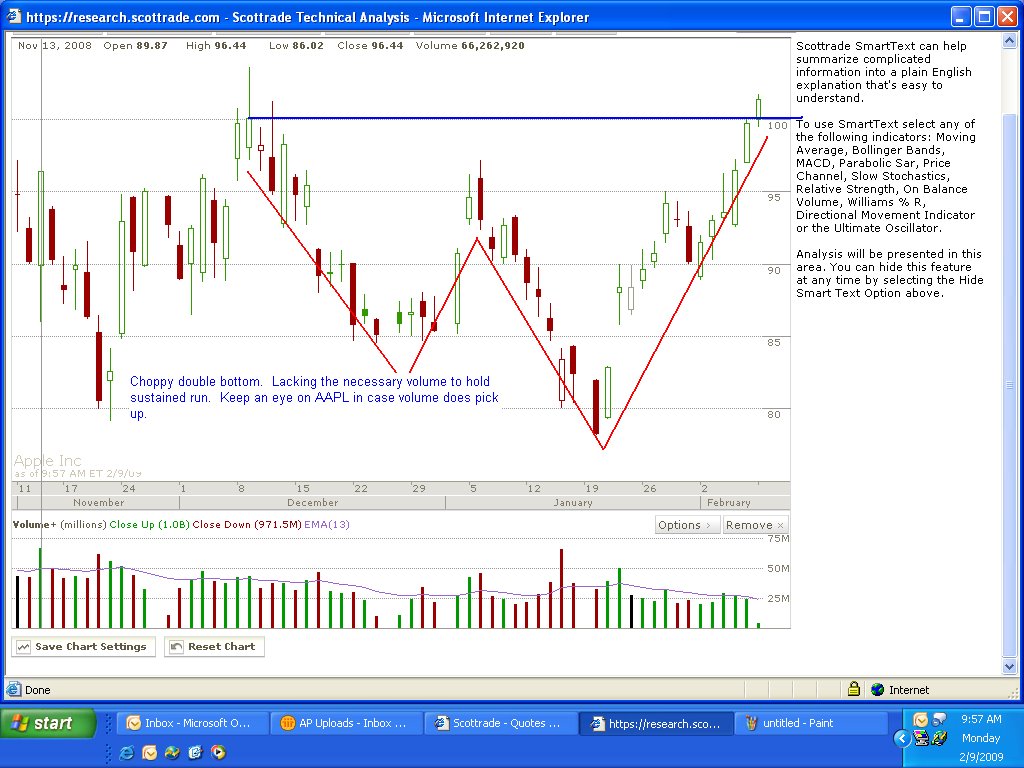
Task: Click the Save Chart Settings button
Action: click(84, 647)
